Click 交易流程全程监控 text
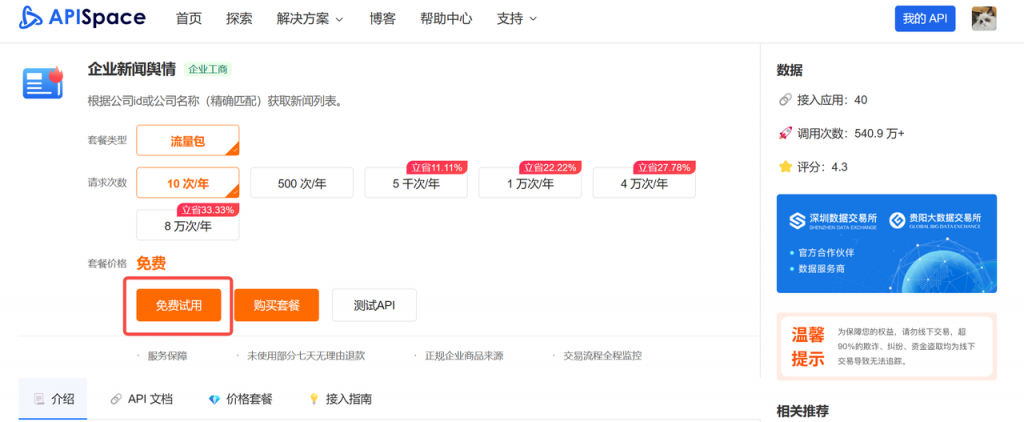Viewport: 1024px width, 422px height. pos(603,356)
